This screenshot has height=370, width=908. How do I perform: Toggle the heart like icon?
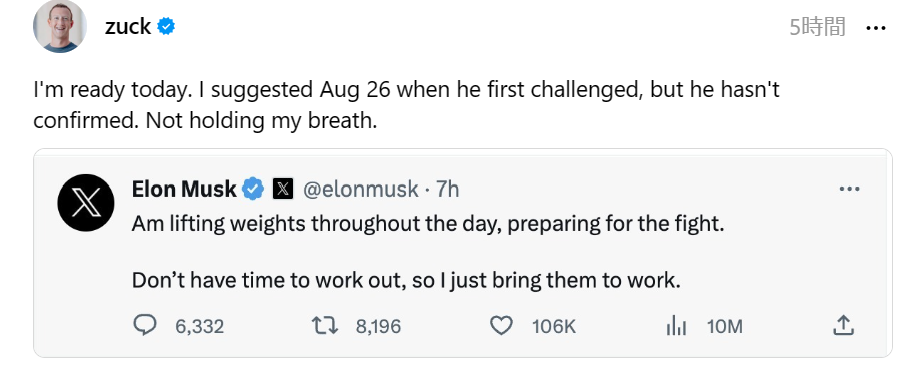click(x=501, y=326)
